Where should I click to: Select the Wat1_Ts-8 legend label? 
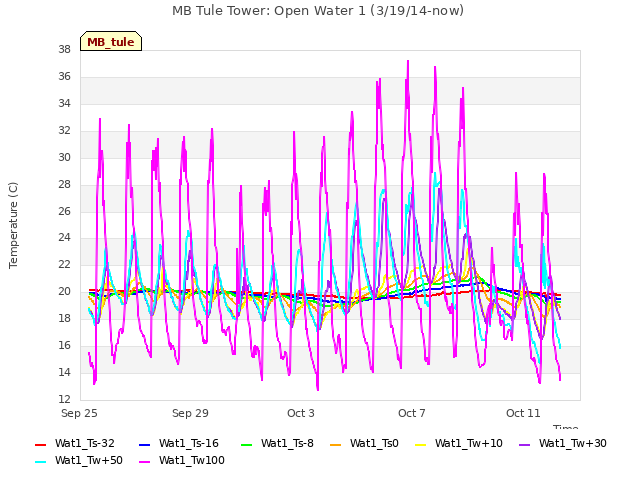point(287,443)
